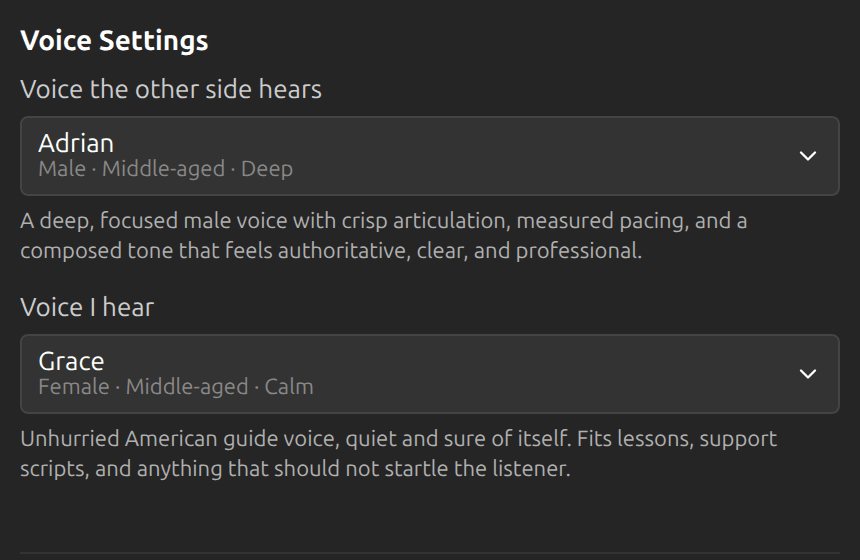Select the Adrian voice name text

(x=76, y=143)
